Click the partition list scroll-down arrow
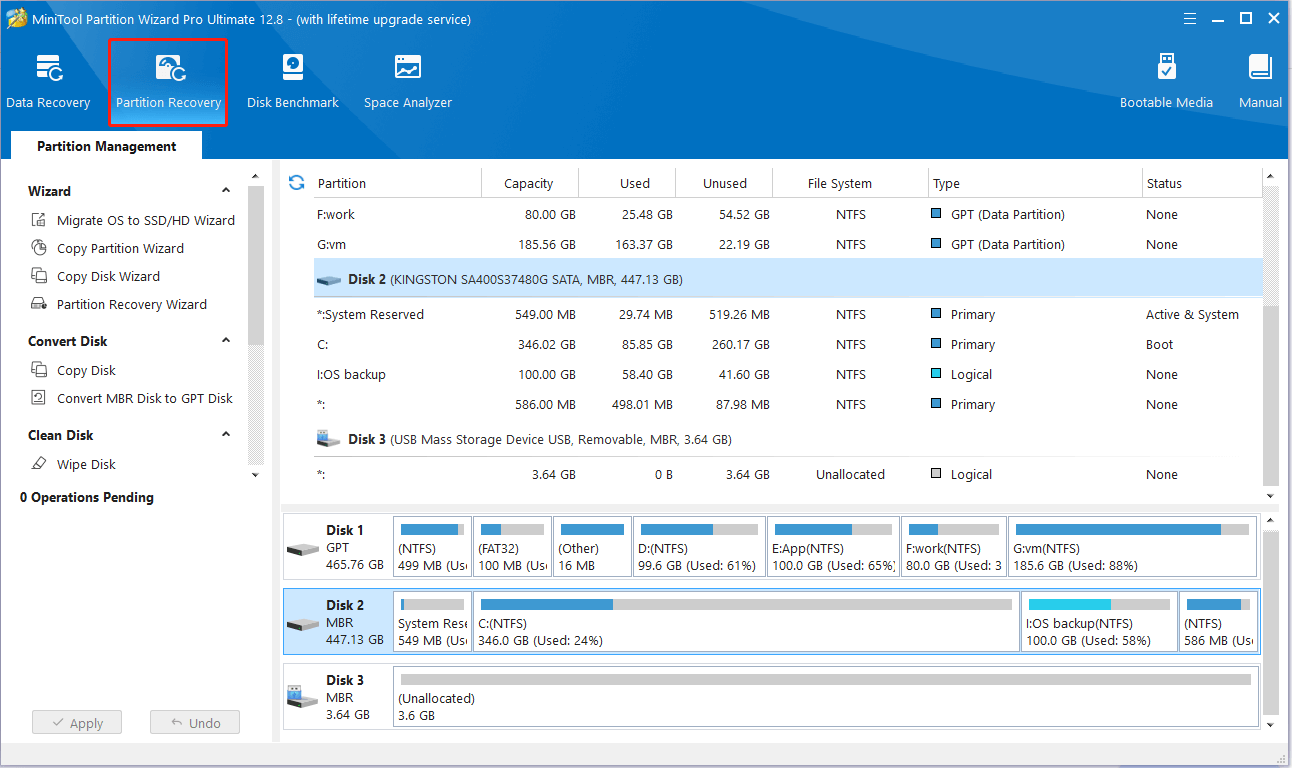The height and width of the screenshot is (768, 1292). pyautogui.click(x=1271, y=496)
